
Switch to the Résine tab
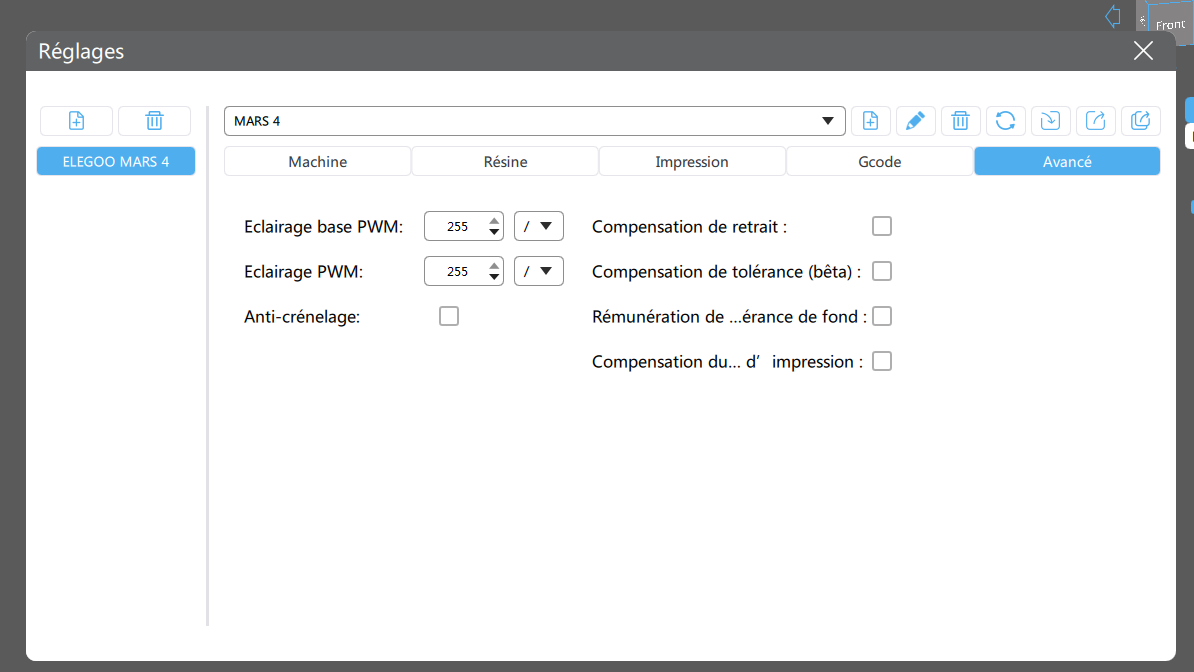click(x=505, y=162)
